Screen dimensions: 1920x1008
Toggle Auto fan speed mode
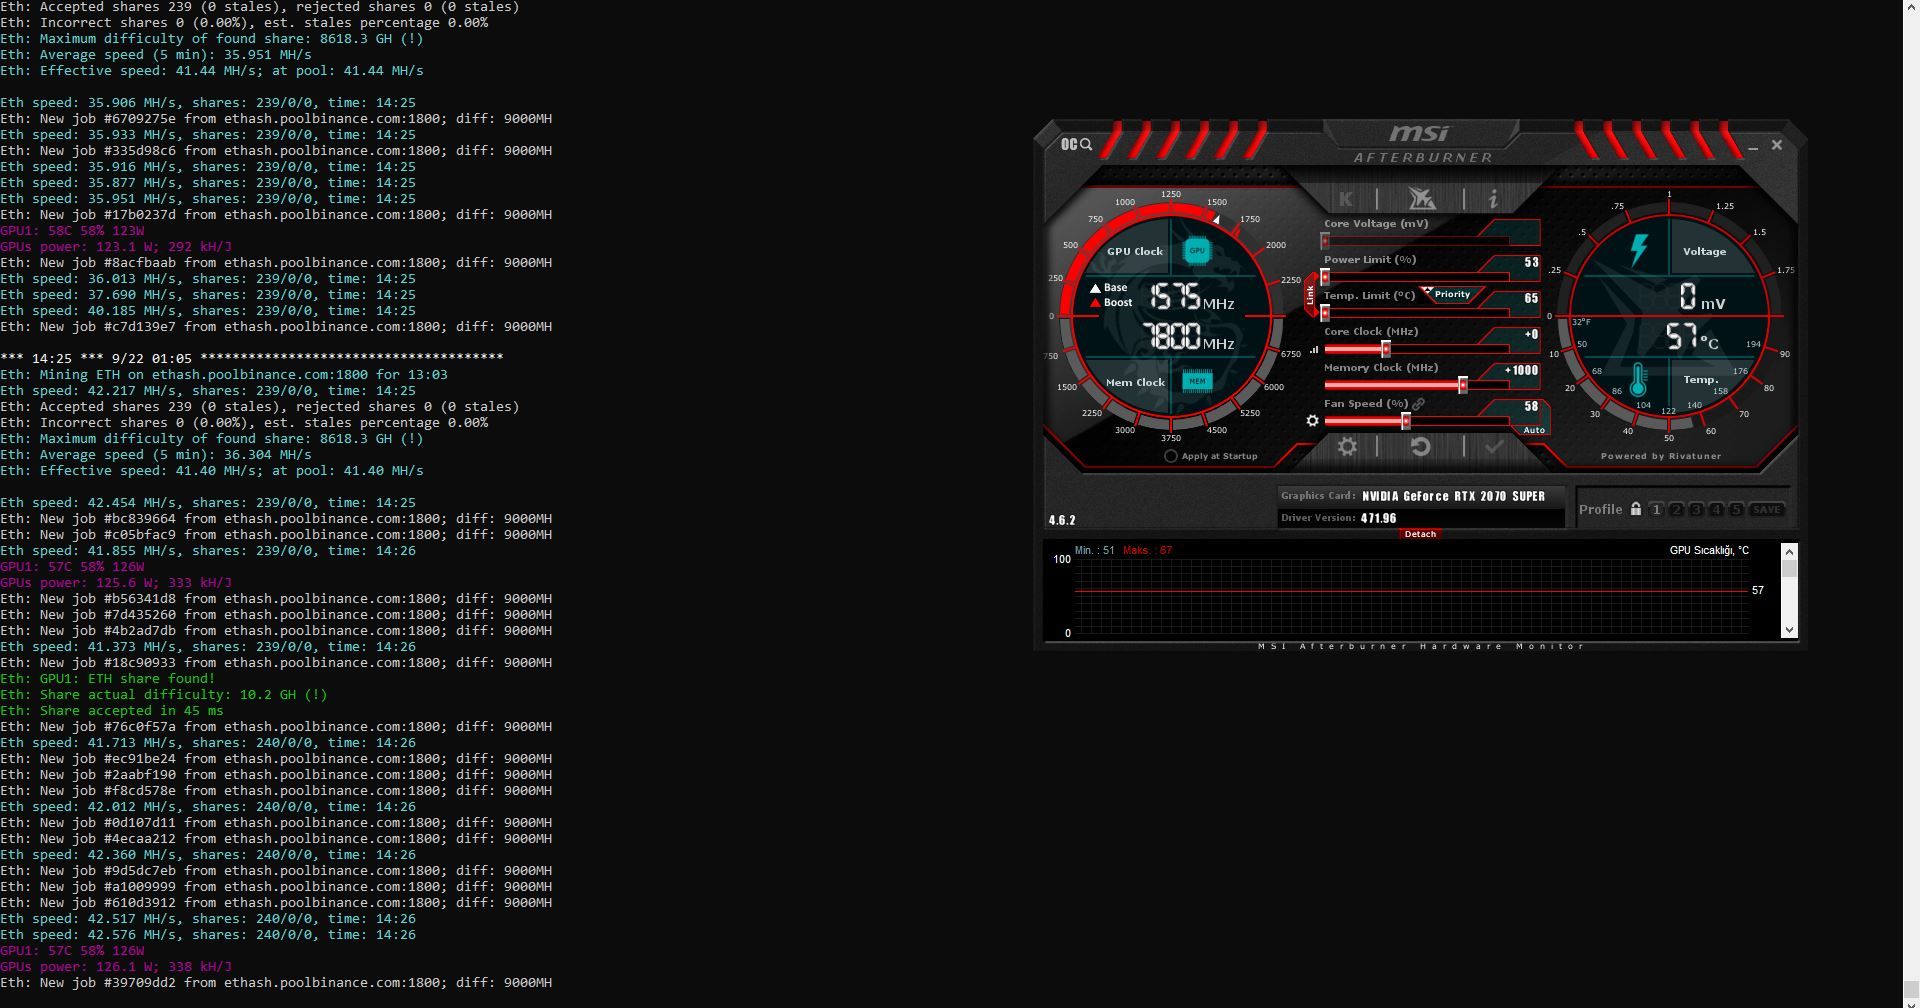(1534, 430)
